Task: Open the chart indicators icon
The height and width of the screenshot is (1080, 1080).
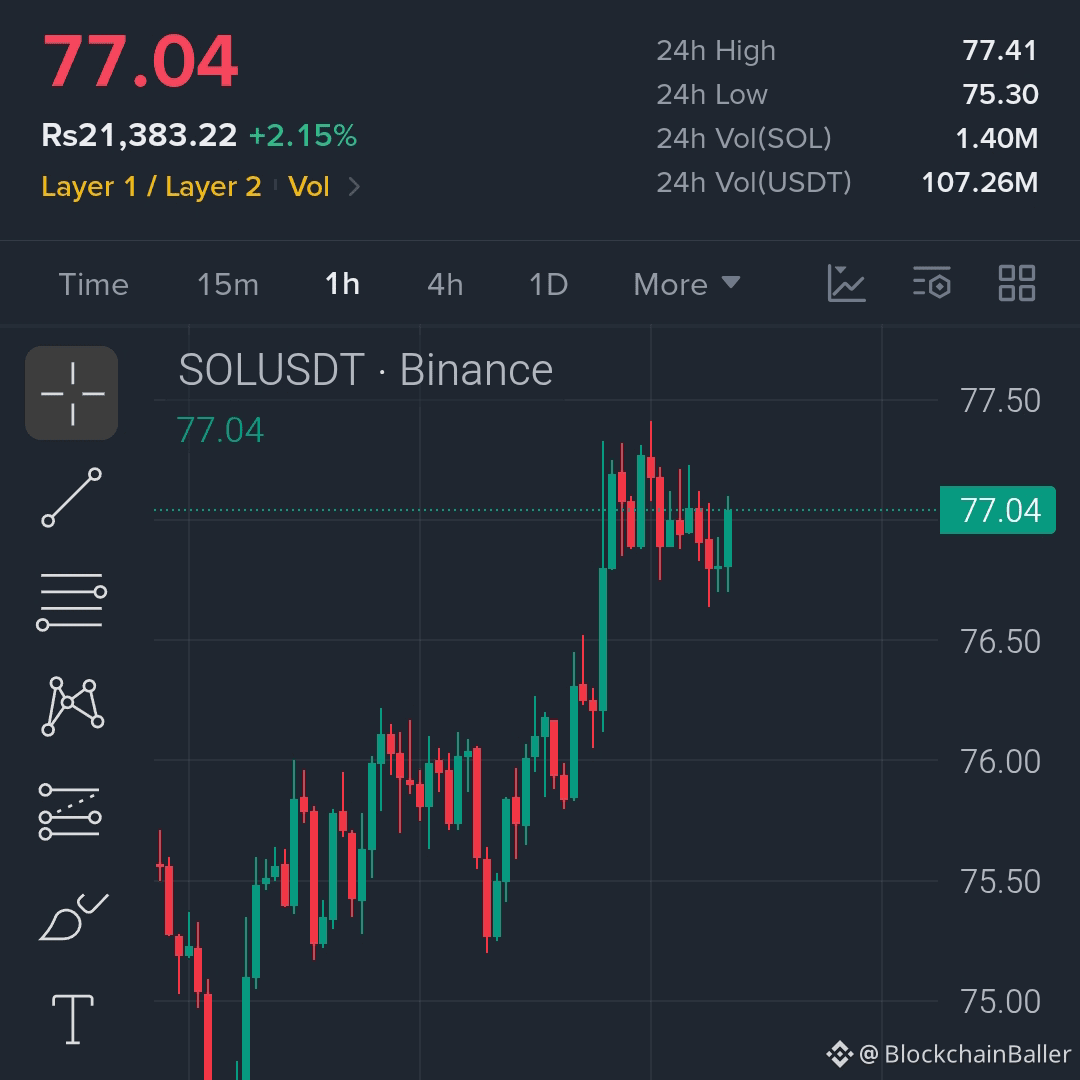Action: (846, 283)
